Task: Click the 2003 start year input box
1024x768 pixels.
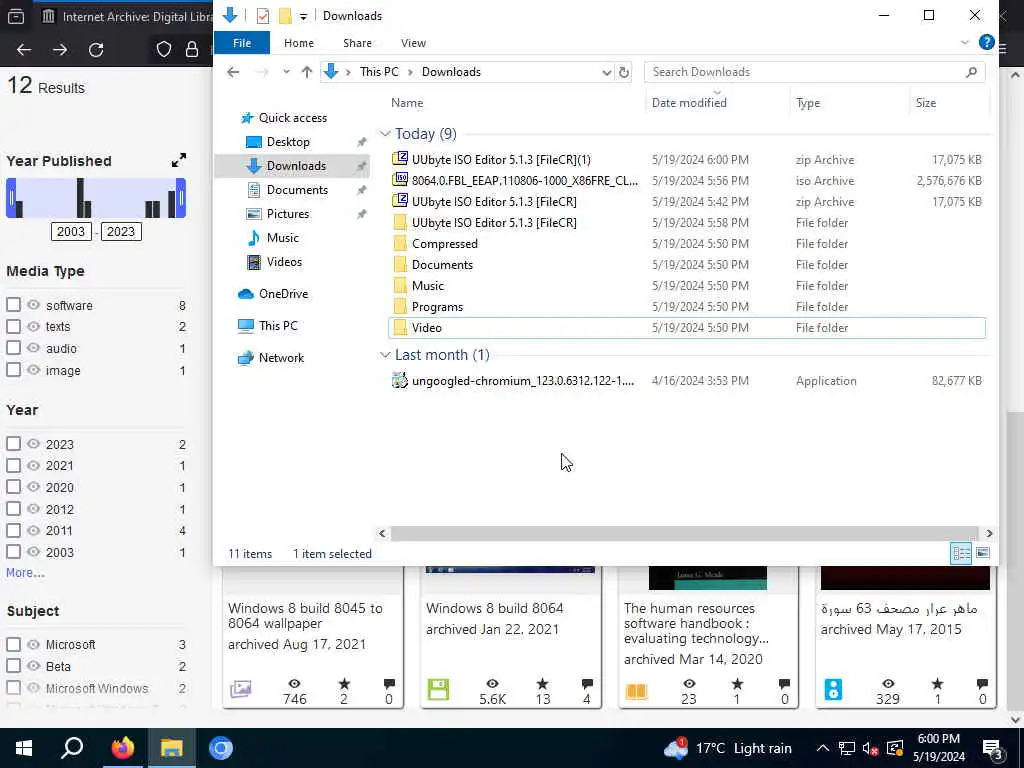Action: coord(71,232)
